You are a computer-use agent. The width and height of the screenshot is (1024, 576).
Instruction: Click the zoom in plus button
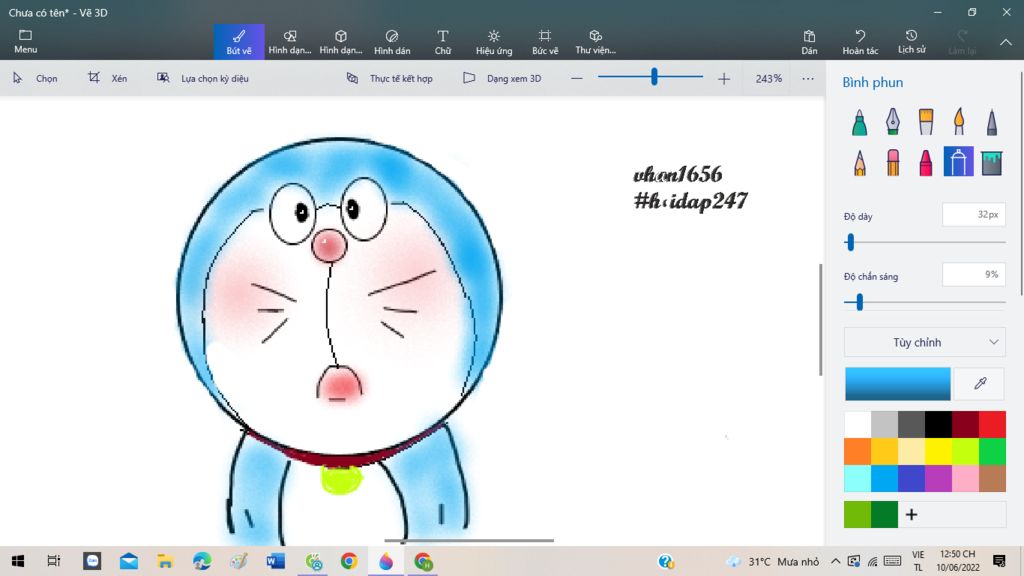724,78
